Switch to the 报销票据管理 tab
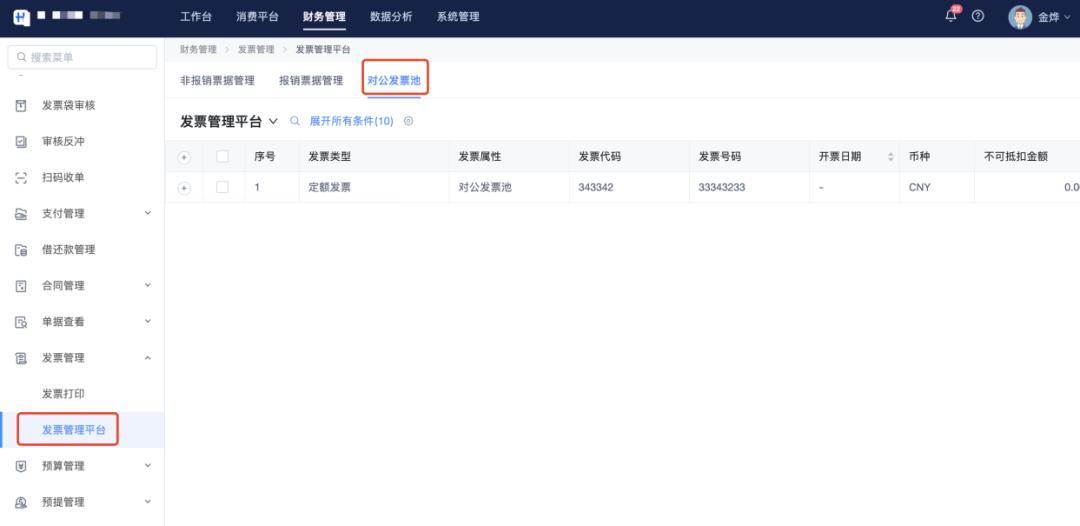 pyautogui.click(x=311, y=81)
